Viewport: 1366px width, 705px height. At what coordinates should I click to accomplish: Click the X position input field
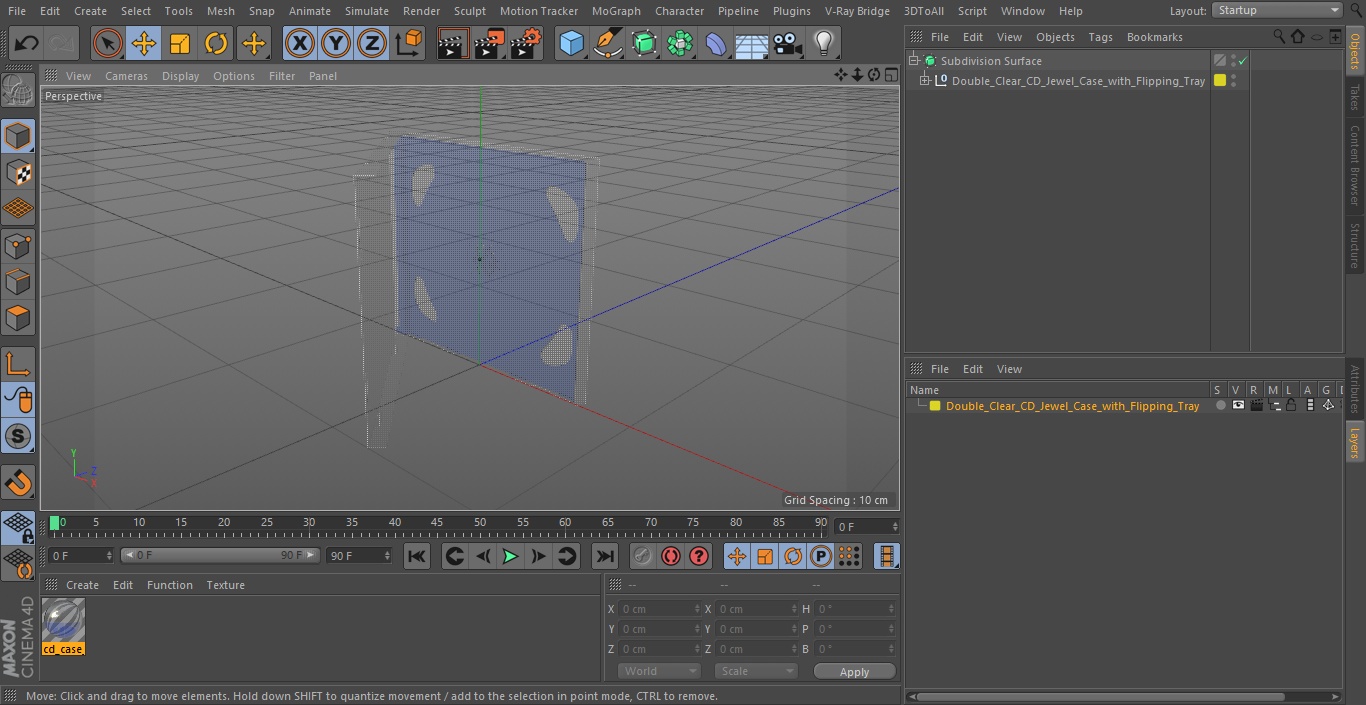click(660, 609)
